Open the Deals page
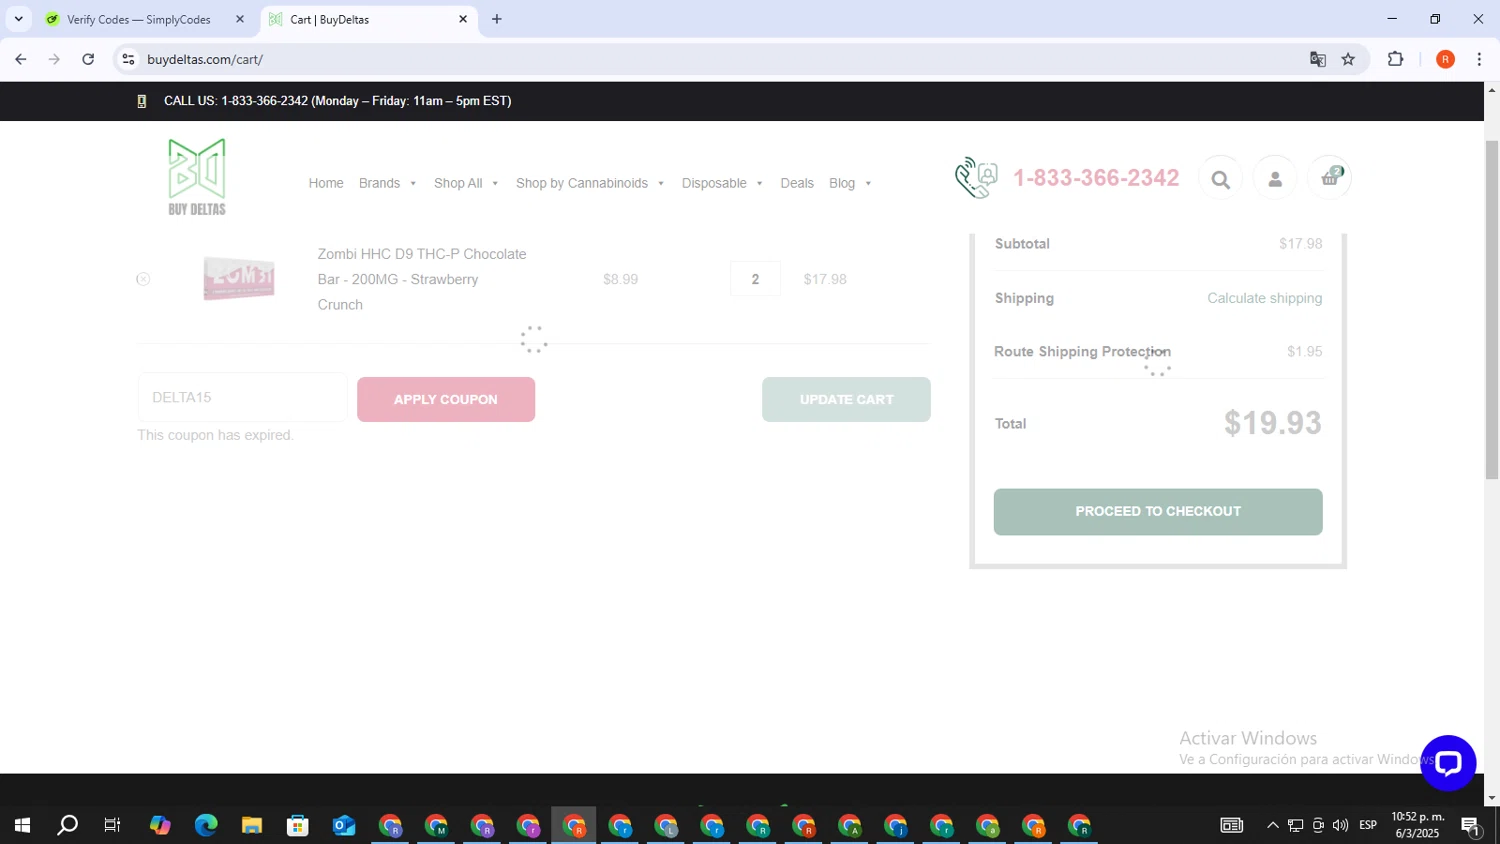 pos(797,183)
